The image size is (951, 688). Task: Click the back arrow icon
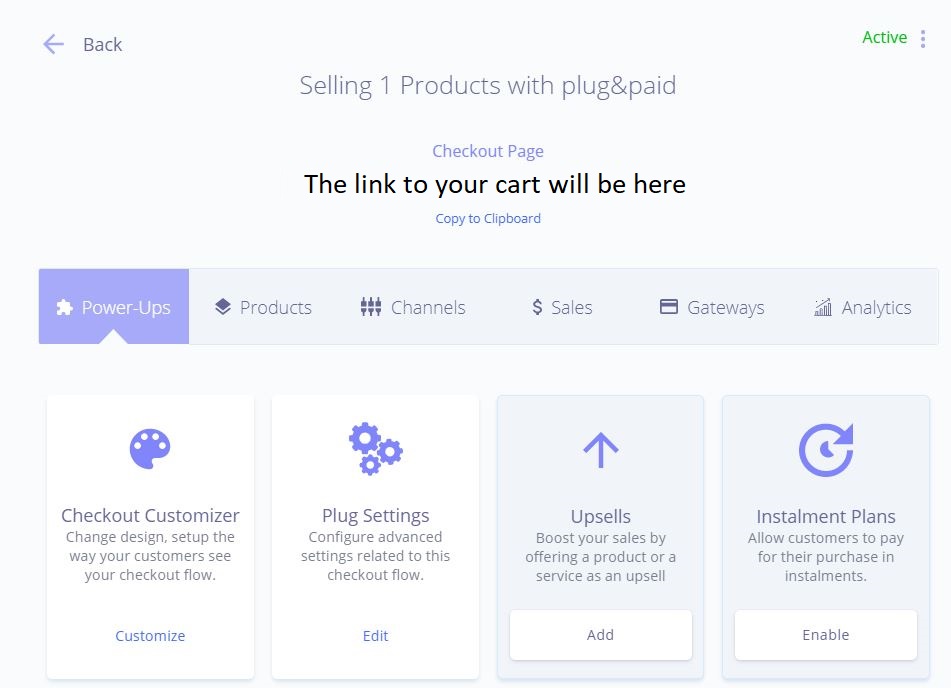[x=53, y=44]
